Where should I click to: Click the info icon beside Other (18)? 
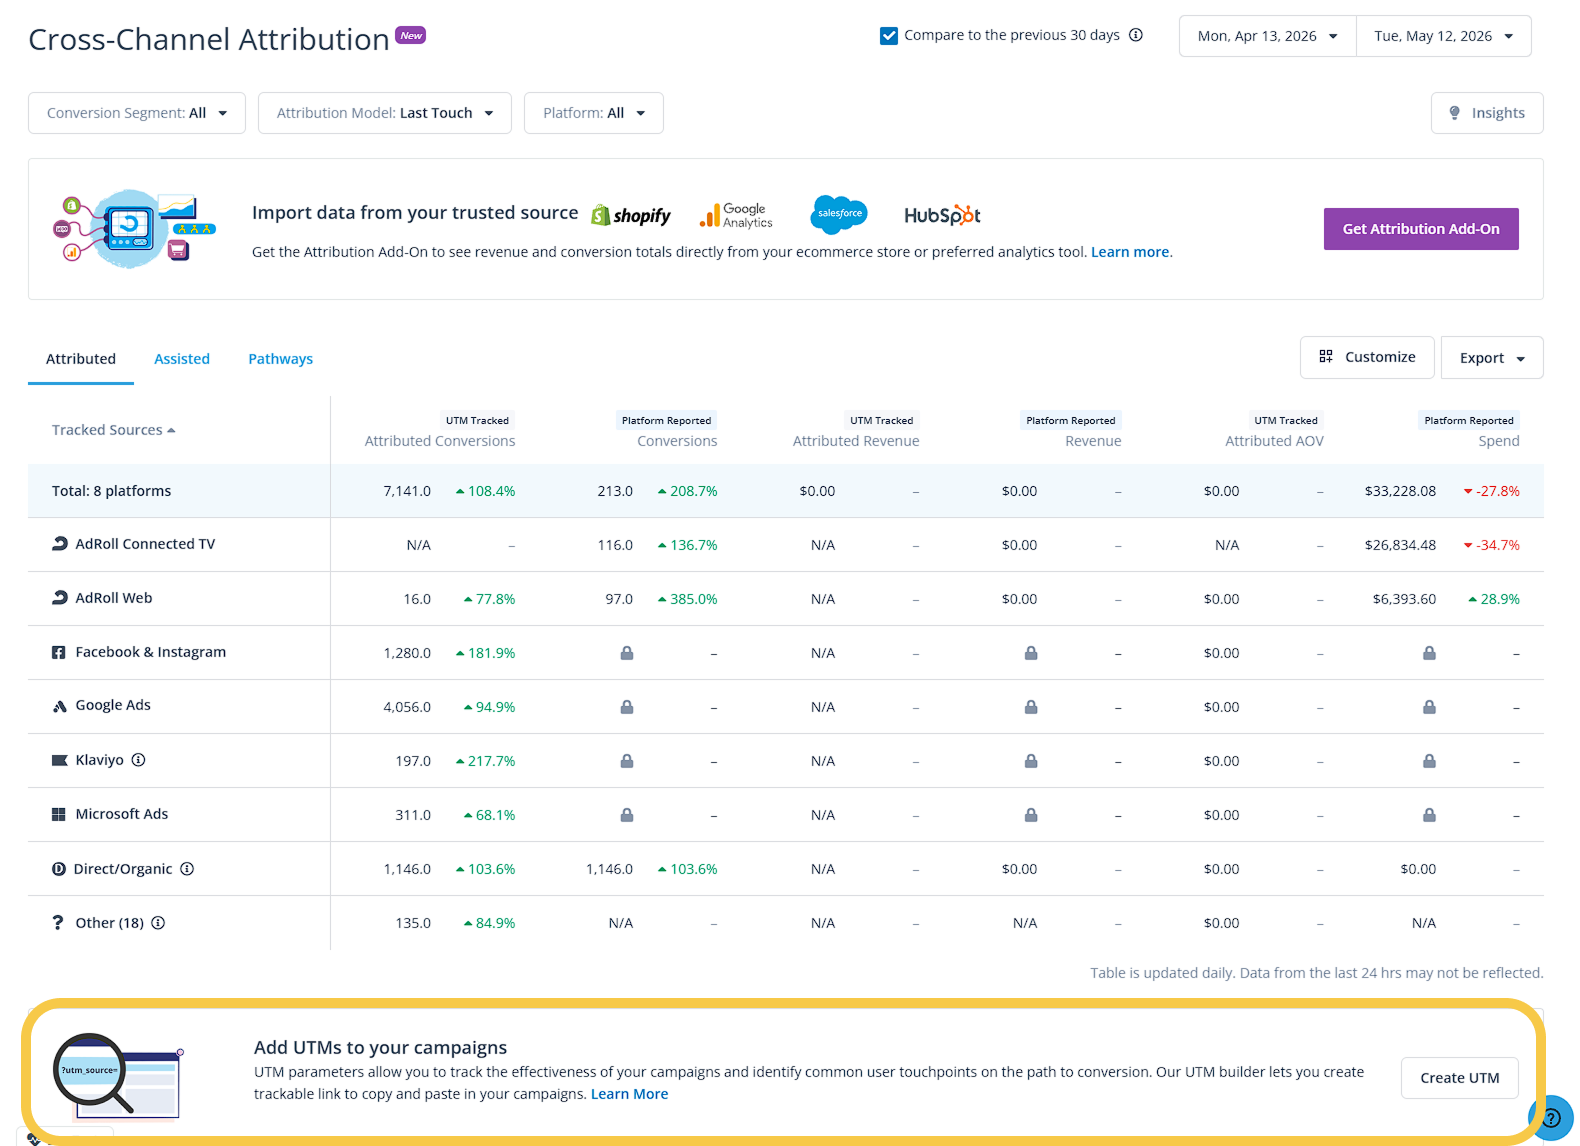(x=158, y=923)
